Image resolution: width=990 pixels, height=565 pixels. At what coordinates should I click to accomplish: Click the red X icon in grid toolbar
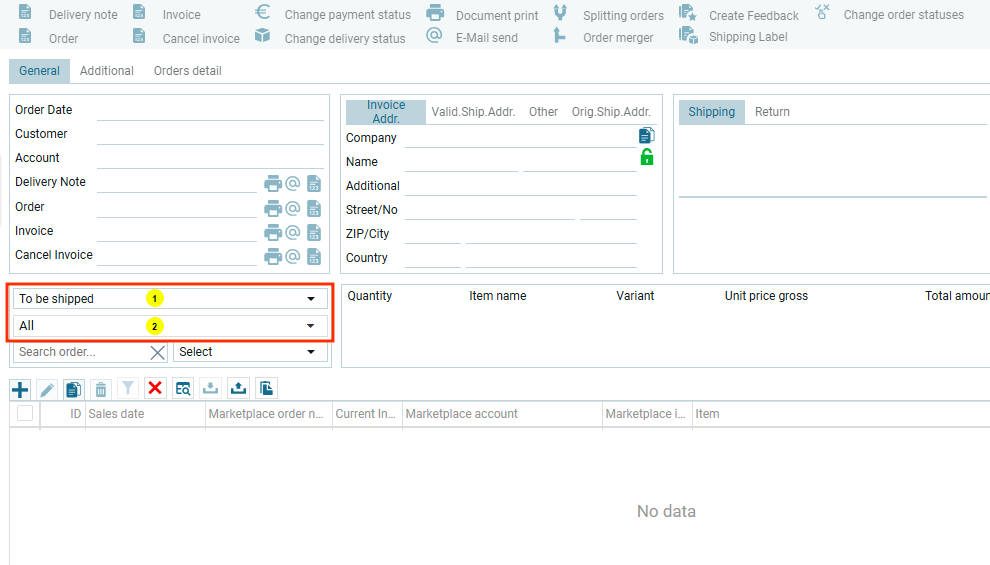[x=155, y=389]
